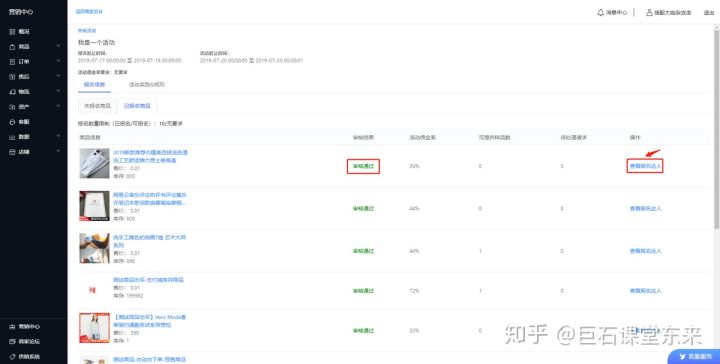Click the 营销中心 icon at sidebar bottom
720x364 pixels.
point(12,327)
